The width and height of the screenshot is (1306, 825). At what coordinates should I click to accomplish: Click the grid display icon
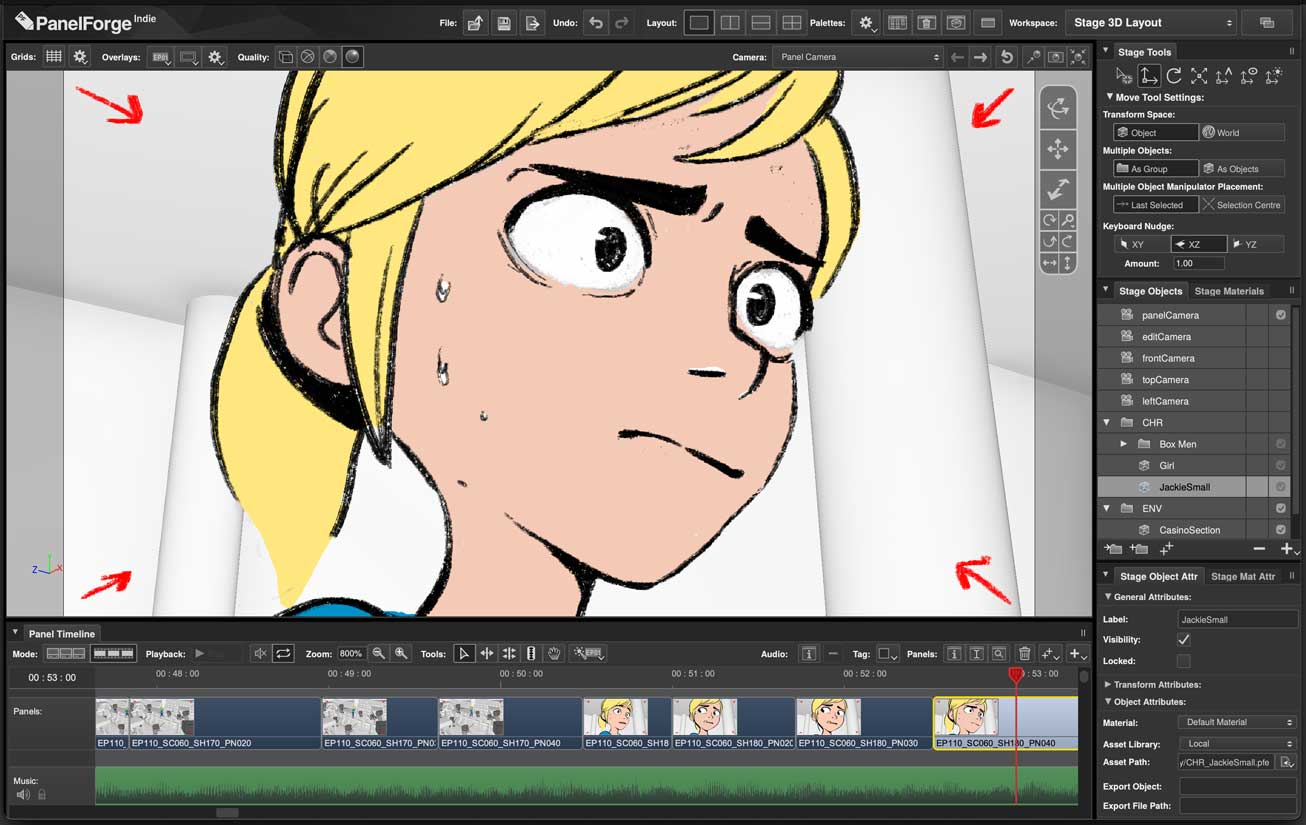point(54,57)
